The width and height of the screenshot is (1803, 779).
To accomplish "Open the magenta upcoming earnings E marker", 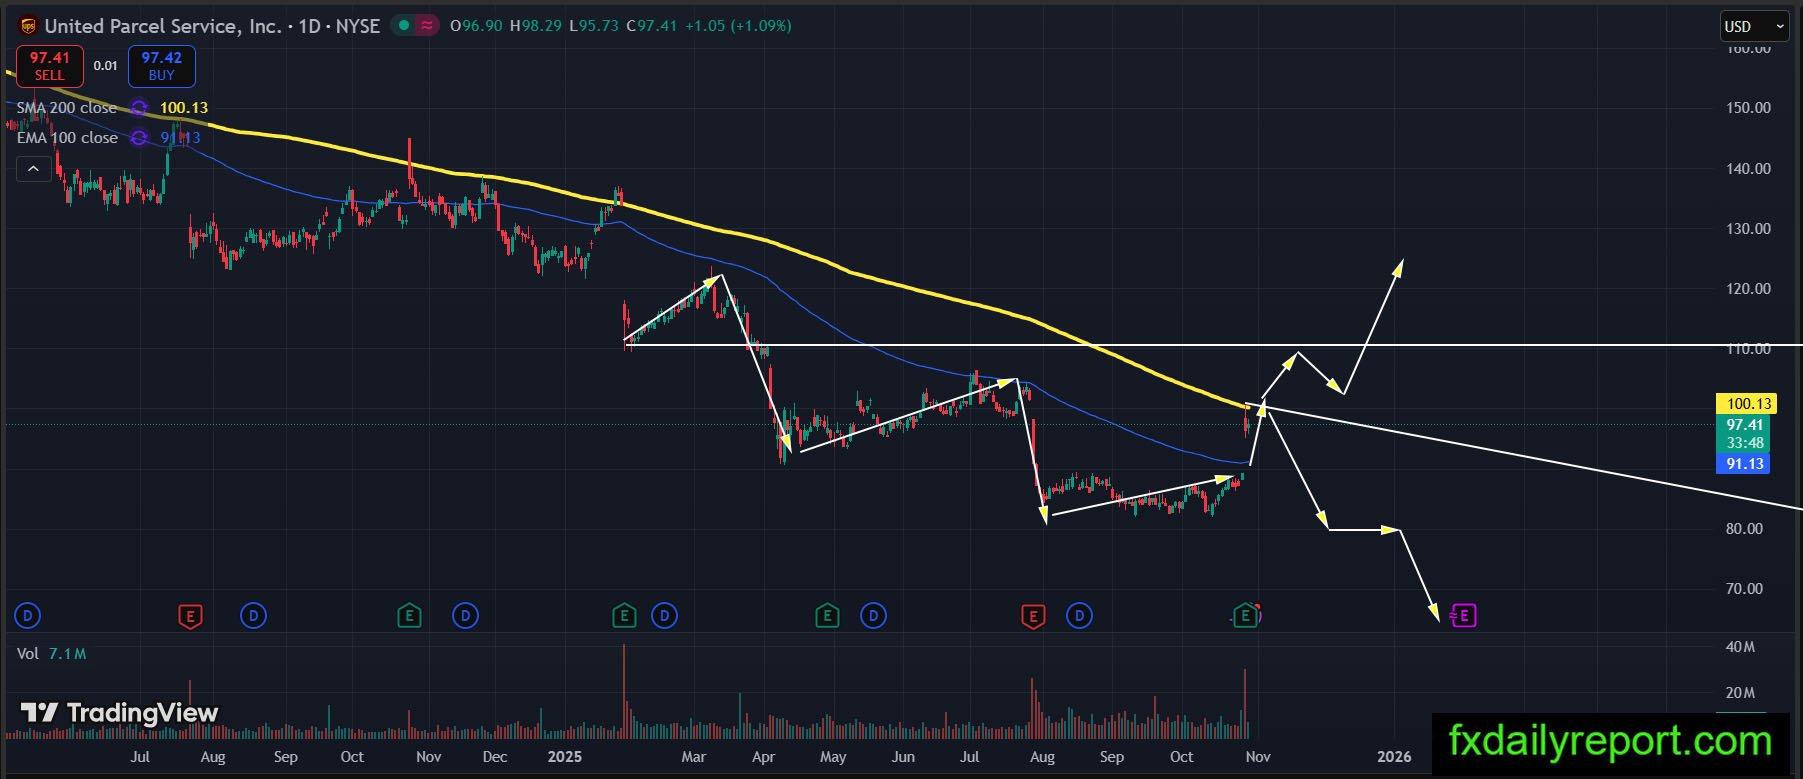I will pyautogui.click(x=1463, y=615).
